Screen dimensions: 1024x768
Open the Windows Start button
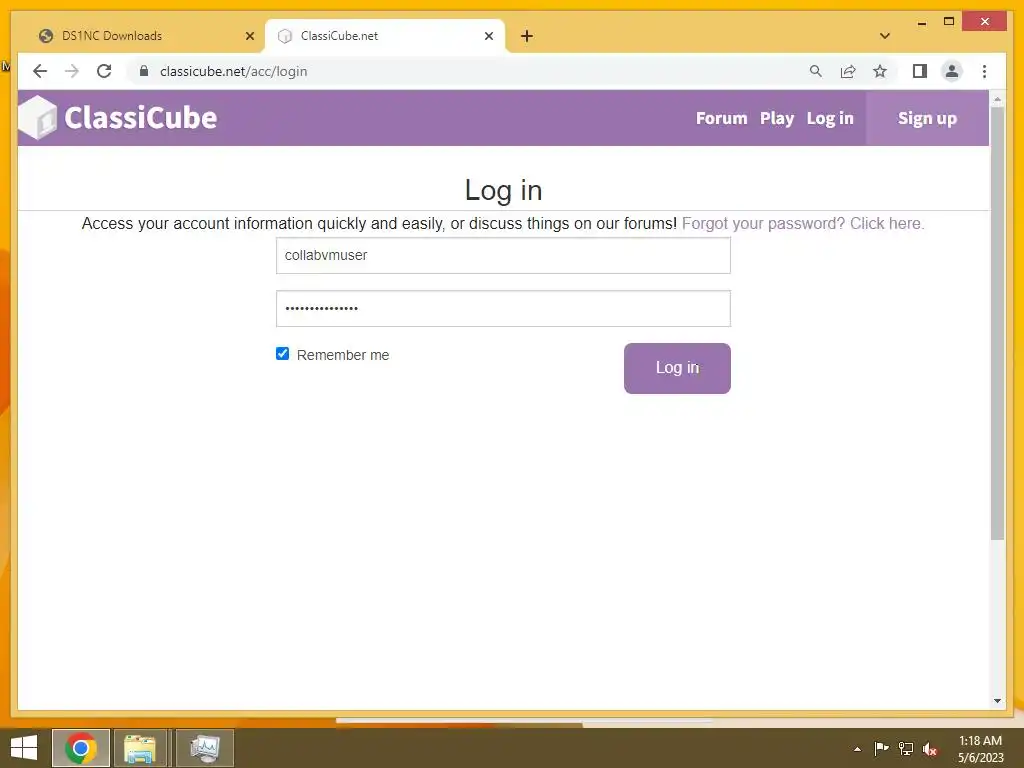click(x=24, y=748)
